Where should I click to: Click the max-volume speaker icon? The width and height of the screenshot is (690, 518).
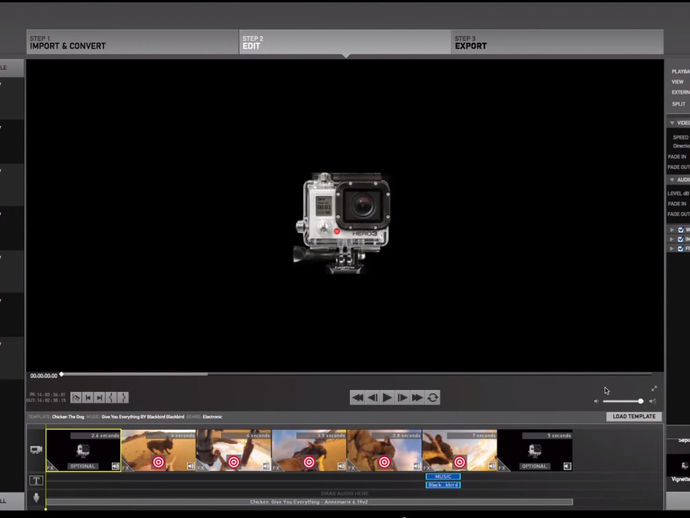point(653,401)
